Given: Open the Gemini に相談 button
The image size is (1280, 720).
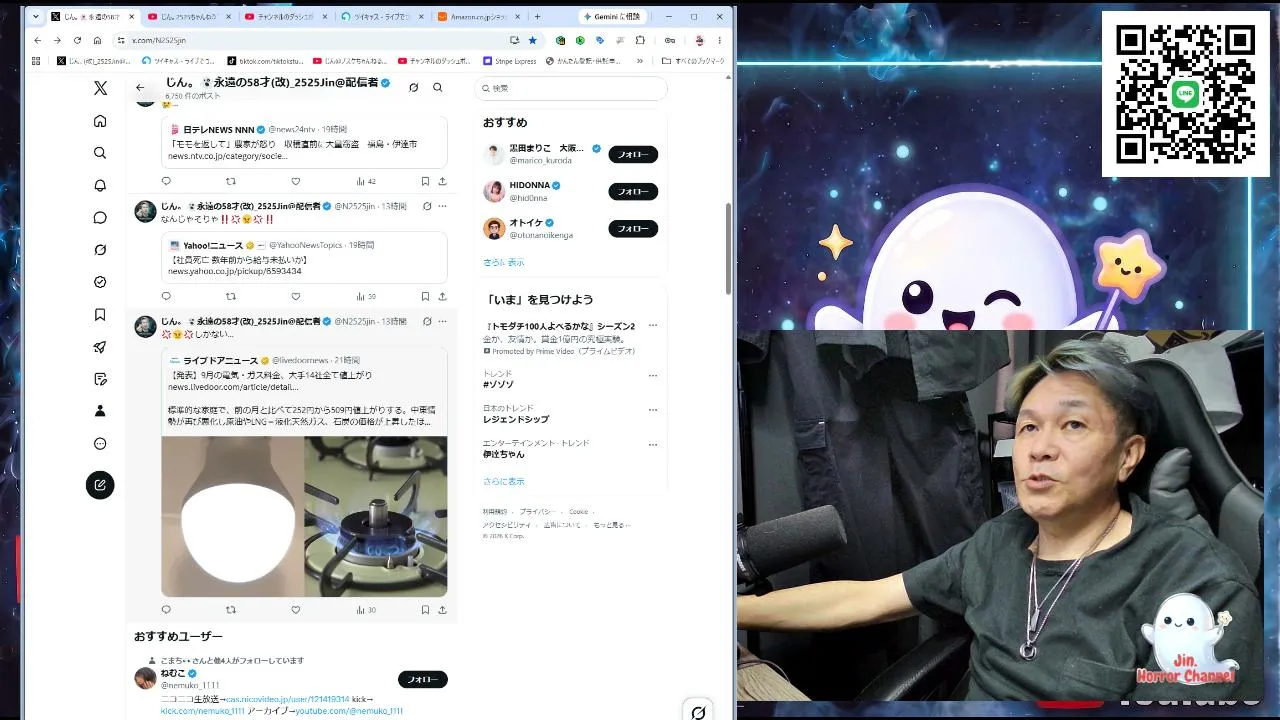Looking at the screenshot, I should (x=614, y=17).
